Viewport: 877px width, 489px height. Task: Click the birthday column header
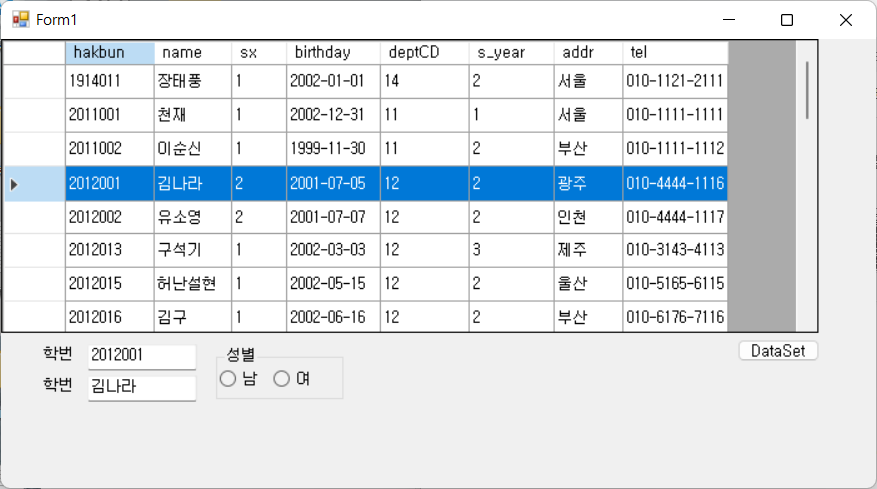click(x=333, y=53)
